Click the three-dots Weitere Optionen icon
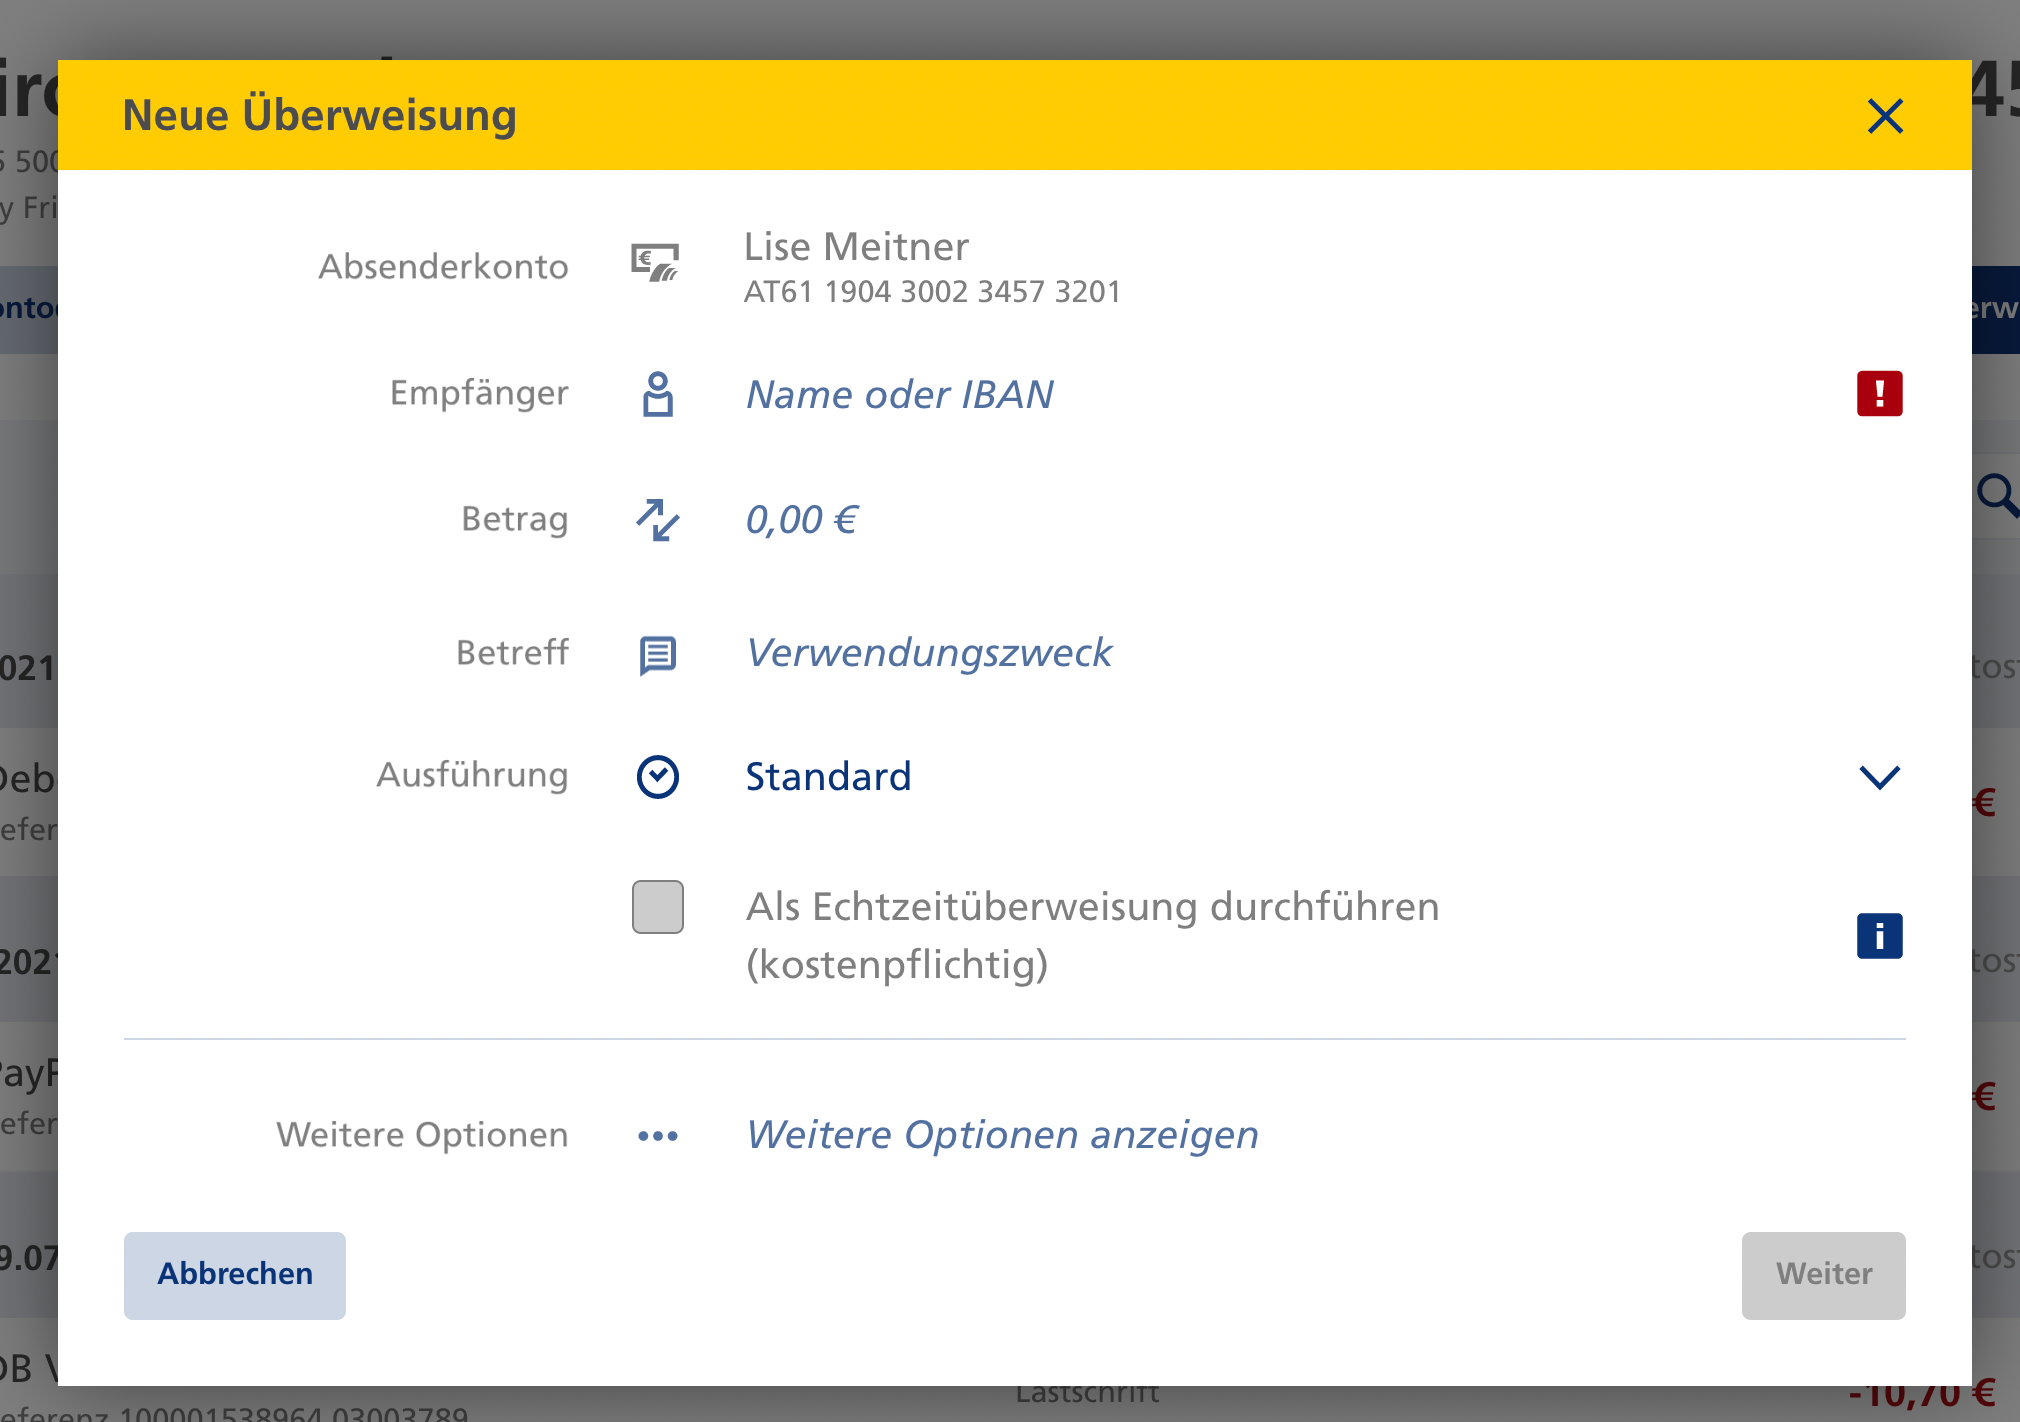The height and width of the screenshot is (1422, 2020). tap(657, 1136)
